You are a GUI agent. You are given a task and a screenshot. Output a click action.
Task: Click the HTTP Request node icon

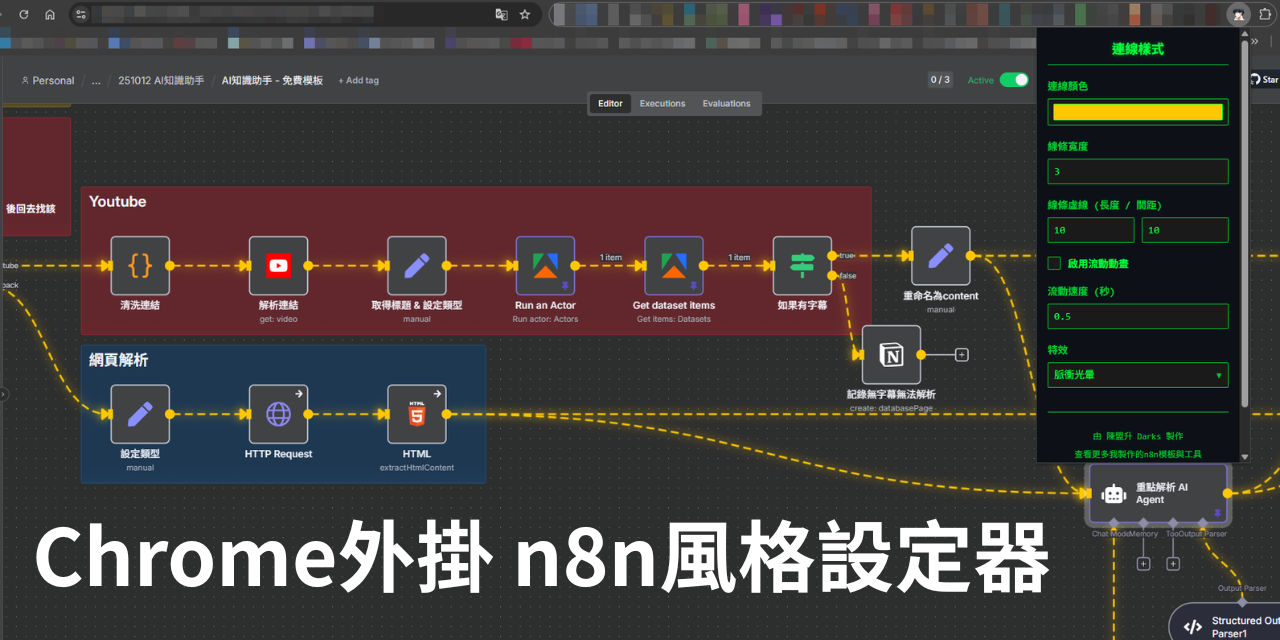tap(278, 414)
